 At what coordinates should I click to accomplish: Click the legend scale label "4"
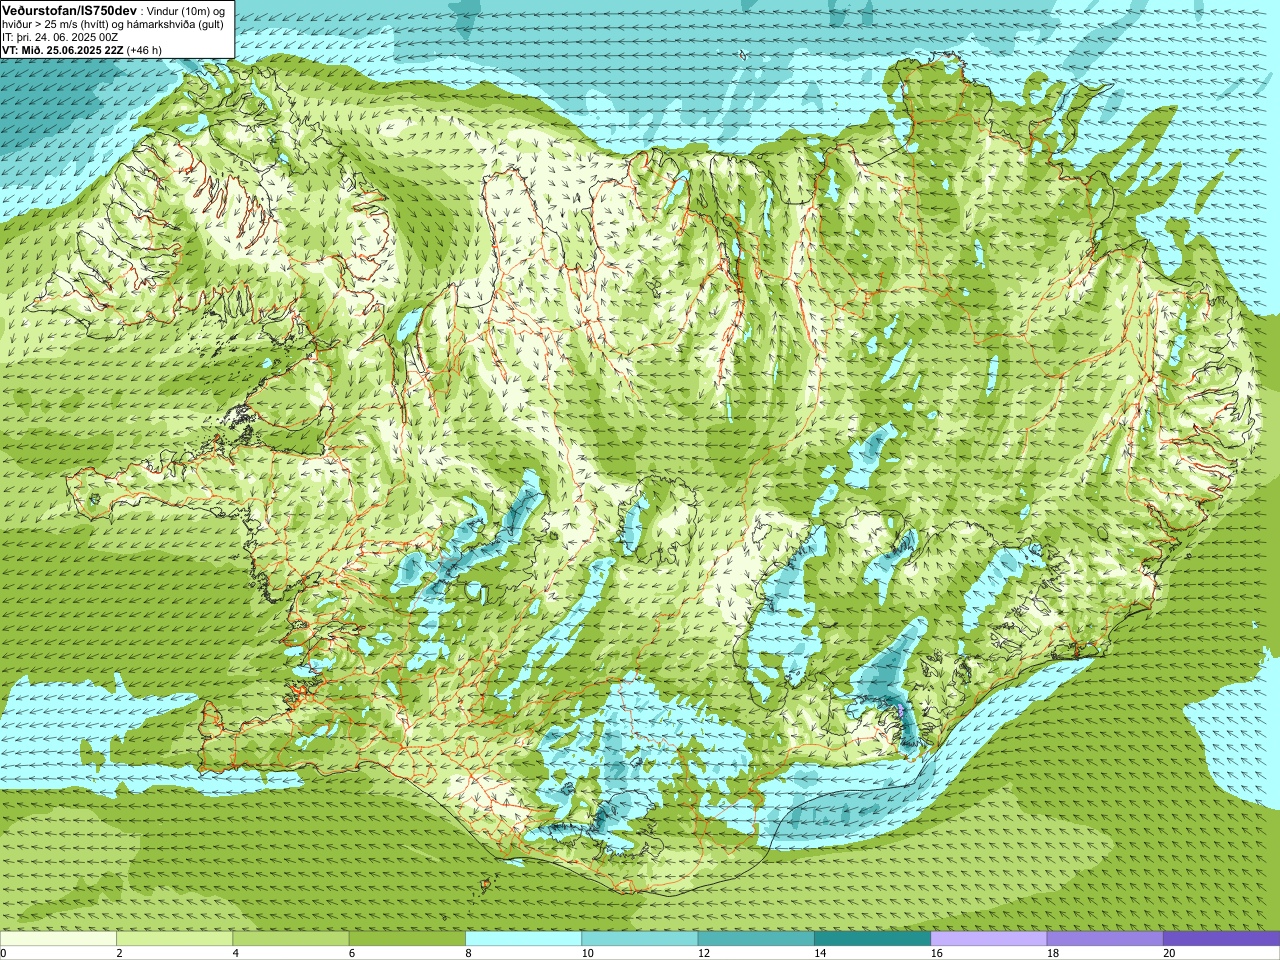click(x=235, y=953)
